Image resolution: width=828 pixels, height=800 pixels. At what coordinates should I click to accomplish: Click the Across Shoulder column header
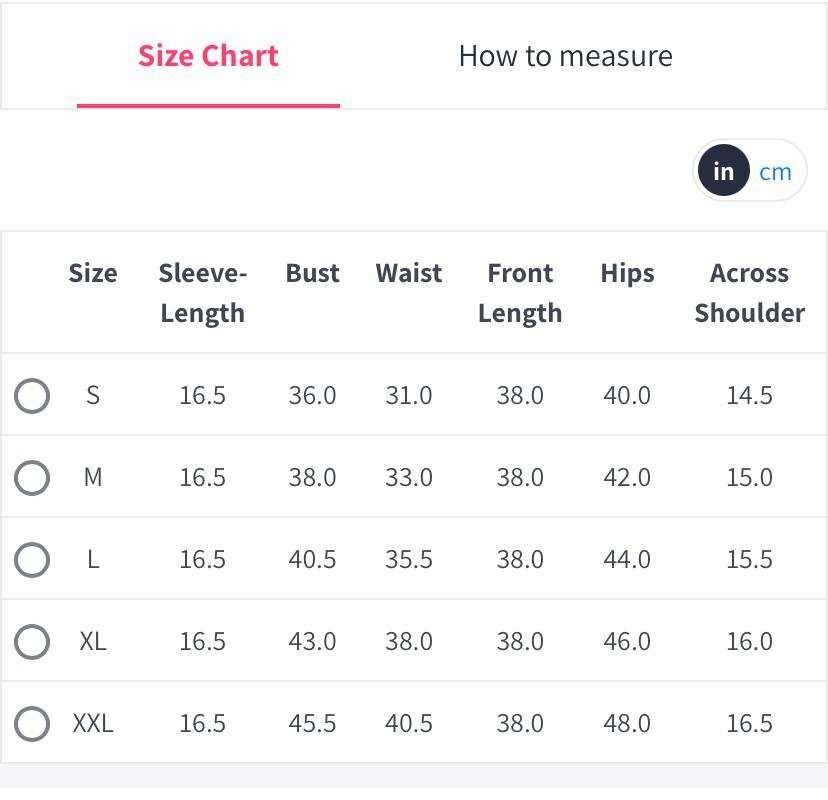[749, 293]
